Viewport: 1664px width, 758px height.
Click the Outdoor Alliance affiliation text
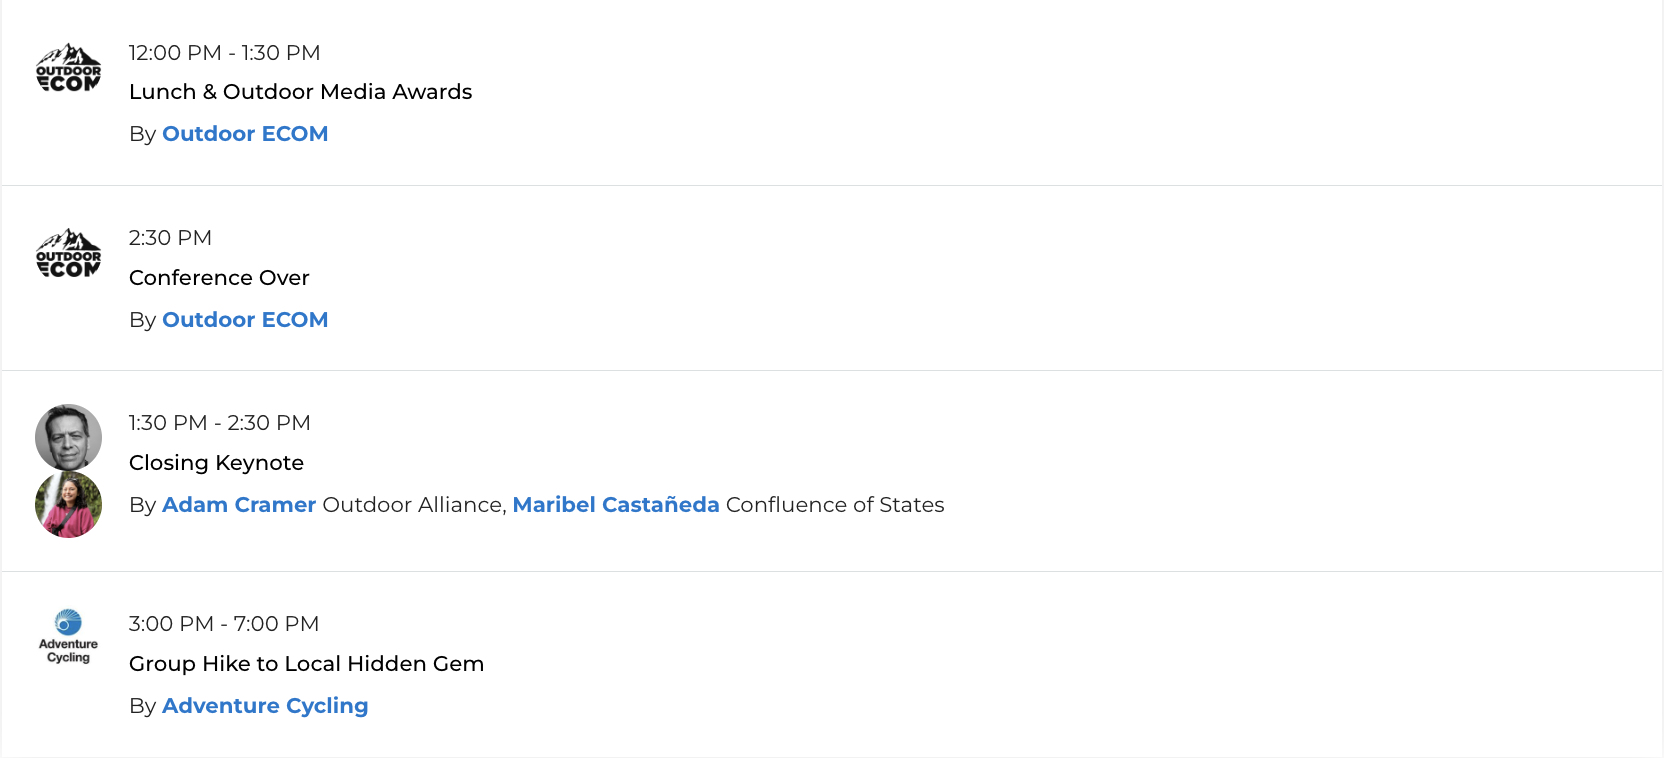click(412, 505)
